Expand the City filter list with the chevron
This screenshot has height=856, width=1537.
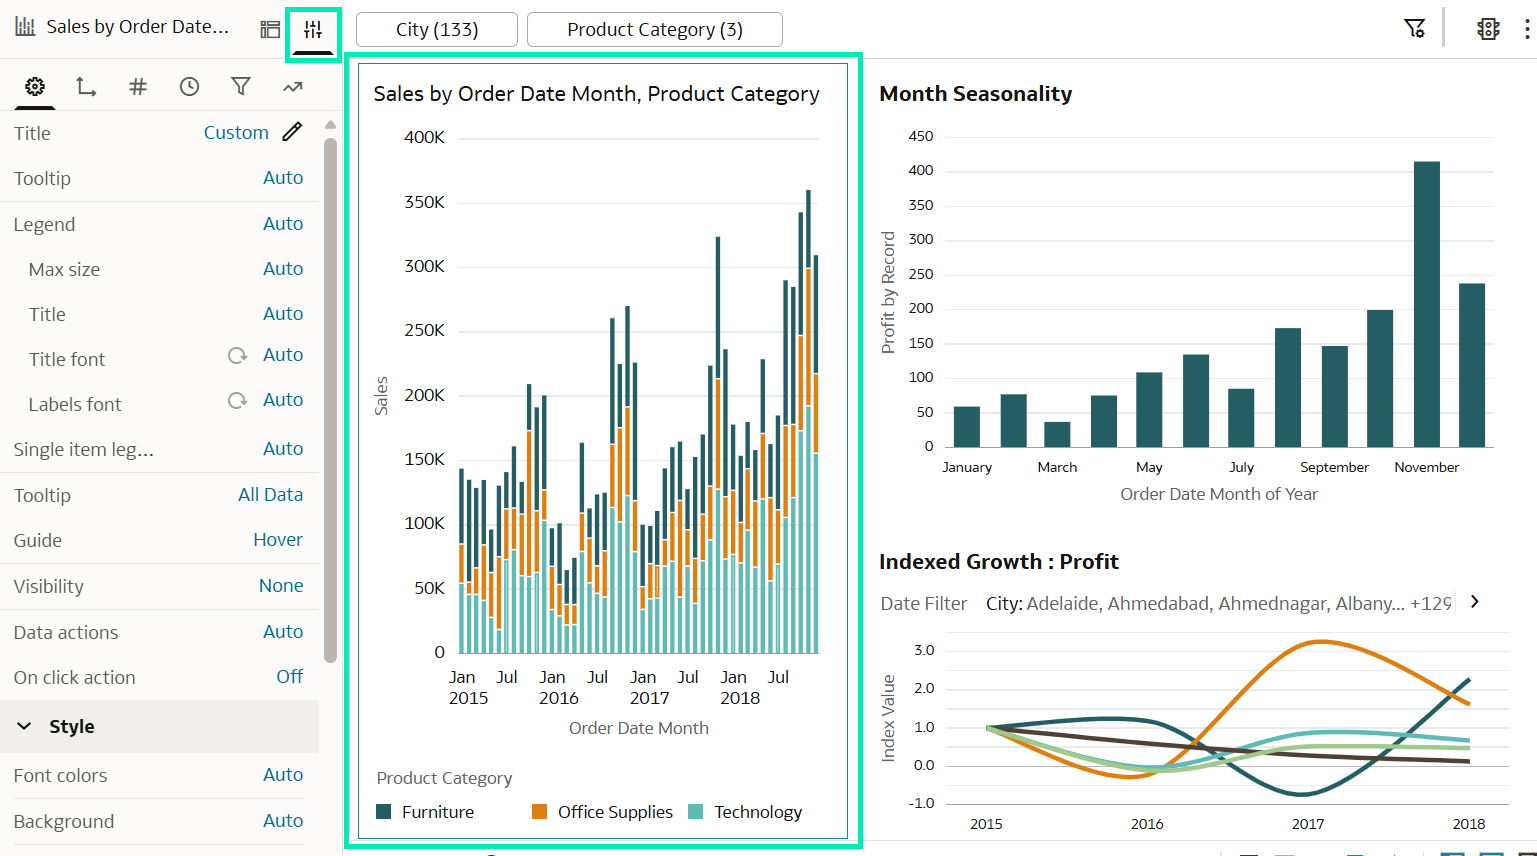pyautogui.click(x=1474, y=602)
